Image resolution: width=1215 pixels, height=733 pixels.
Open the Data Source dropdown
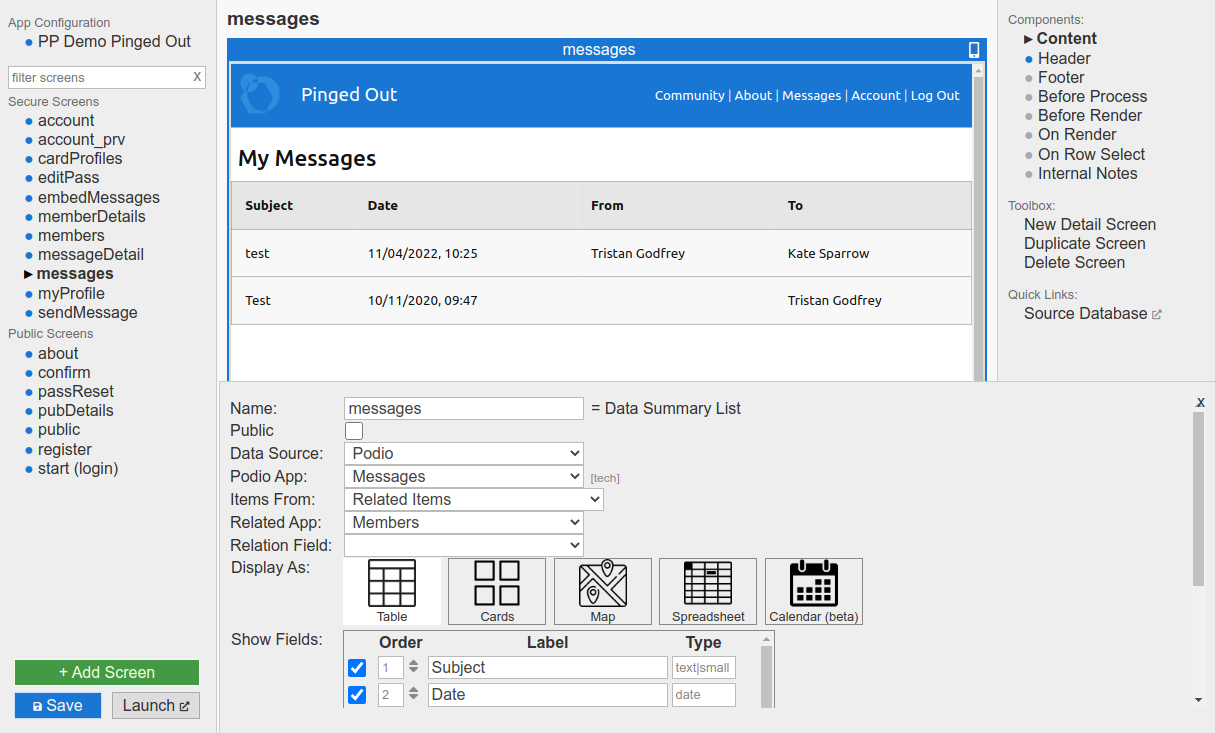(464, 454)
